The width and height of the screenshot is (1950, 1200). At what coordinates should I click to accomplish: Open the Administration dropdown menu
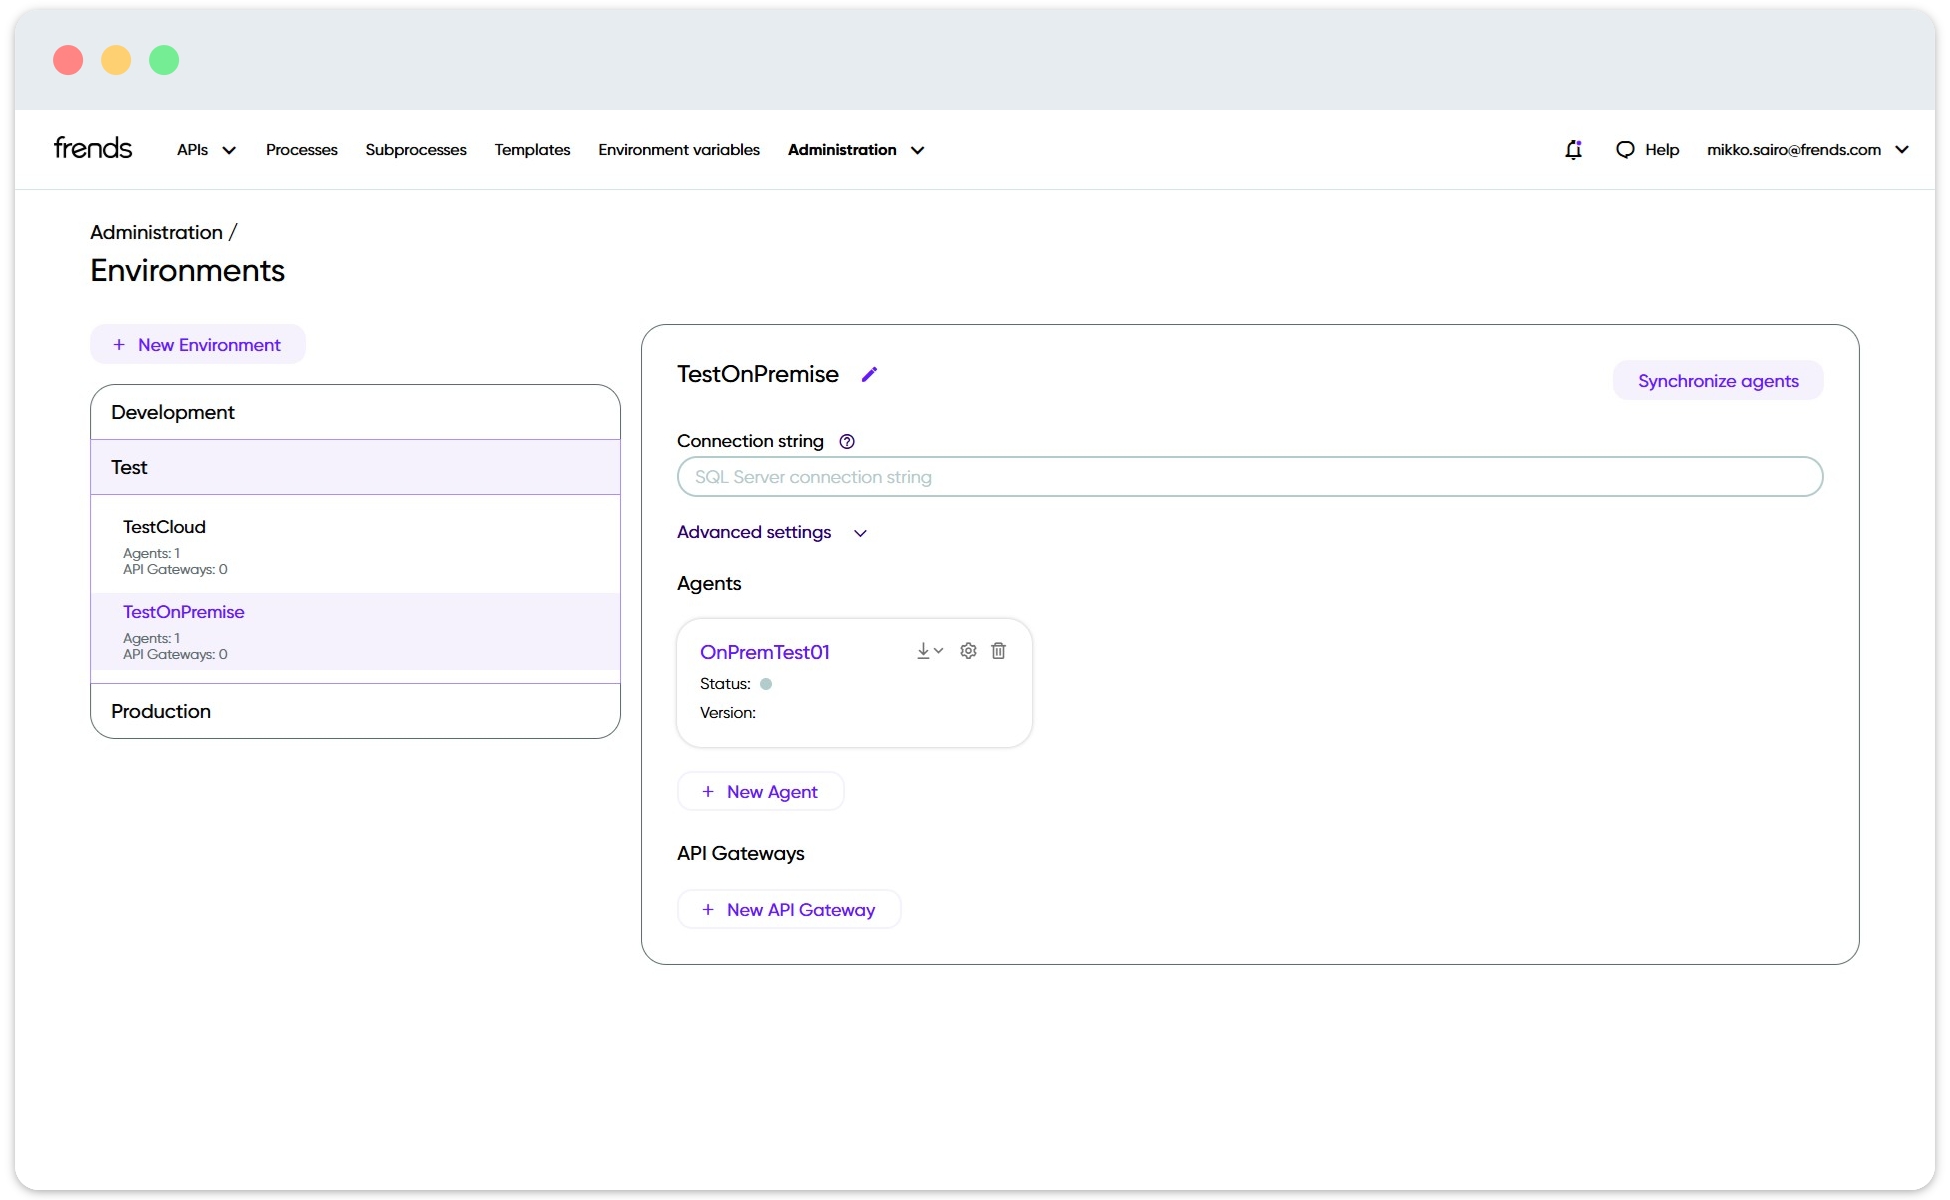855,149
